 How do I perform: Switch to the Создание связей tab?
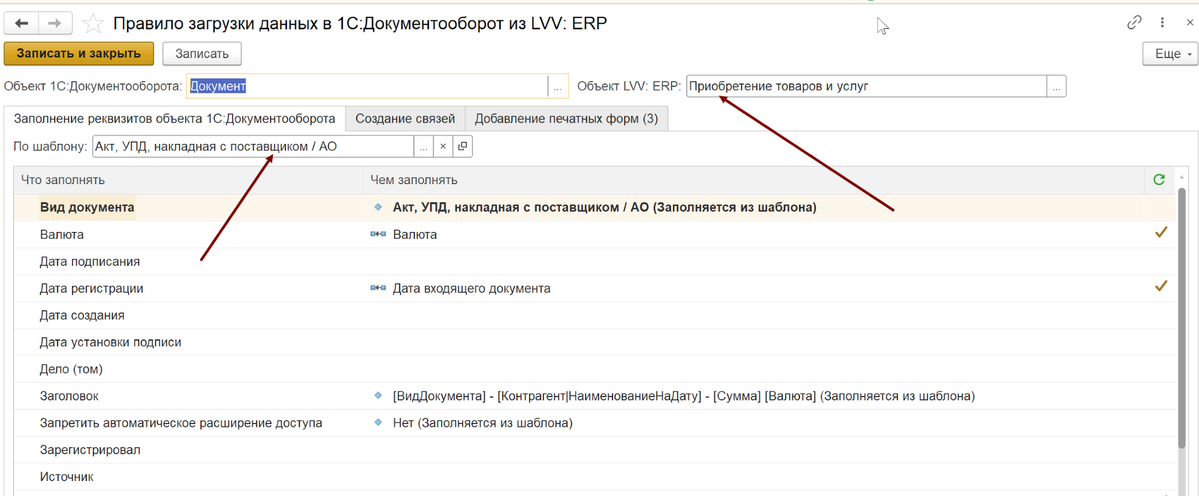[x=405, y=119]
